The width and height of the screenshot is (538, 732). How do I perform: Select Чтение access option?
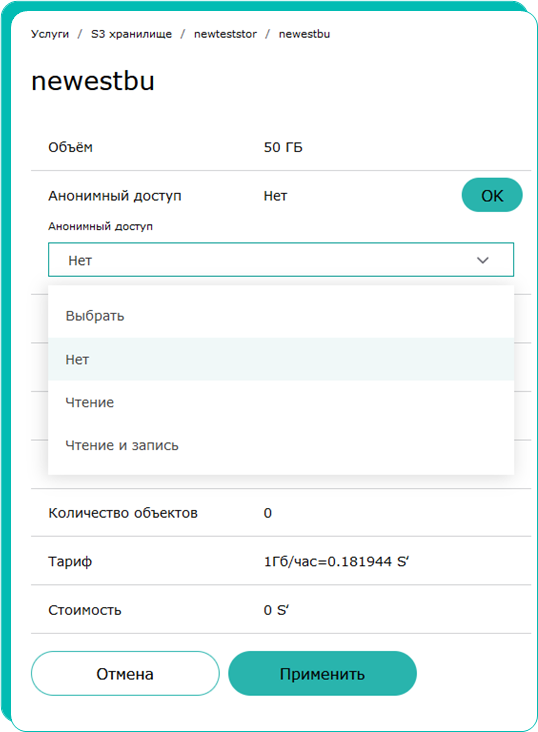tap(281, 402)
